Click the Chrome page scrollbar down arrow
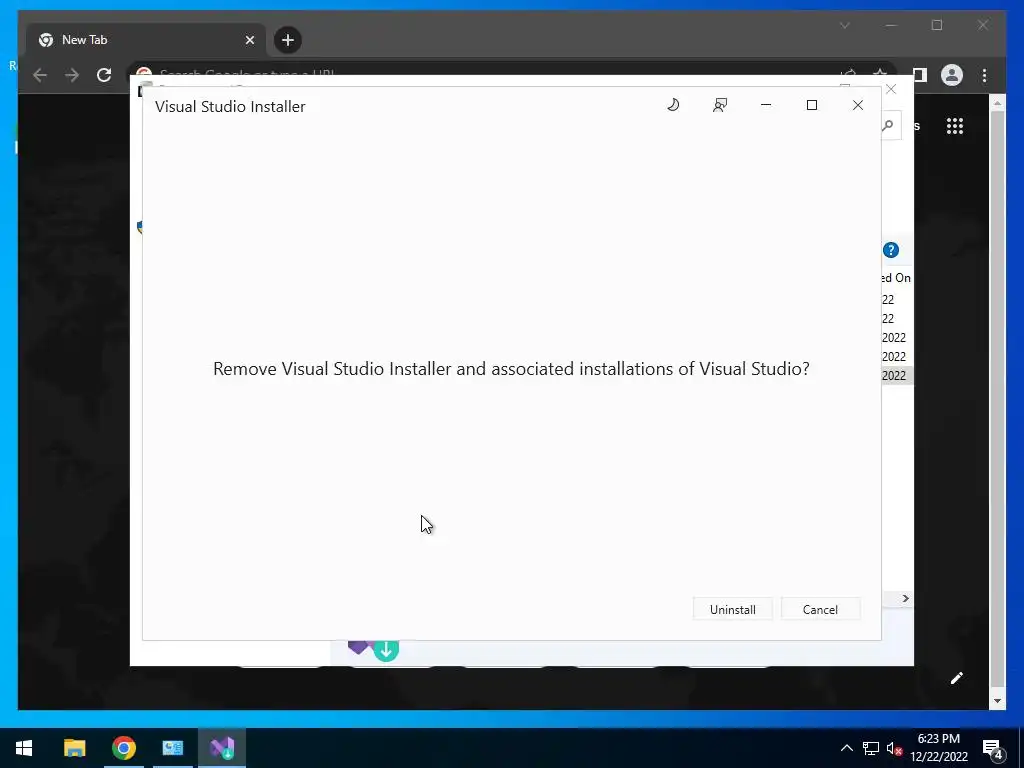This screenshot has height=768, width=1024. tap(997, 701)
